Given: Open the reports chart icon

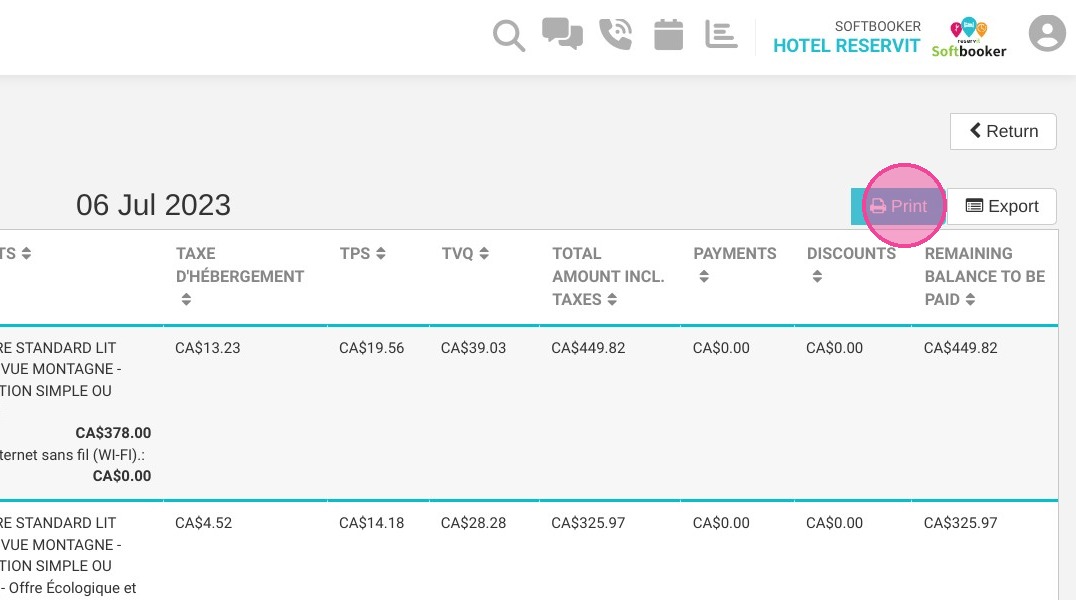Looking at the screenshot, I should coord(721,34).
